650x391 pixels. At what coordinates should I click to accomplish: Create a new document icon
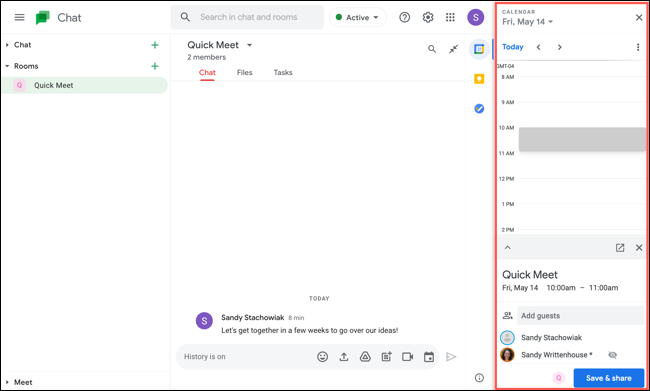tap(386, 357)
